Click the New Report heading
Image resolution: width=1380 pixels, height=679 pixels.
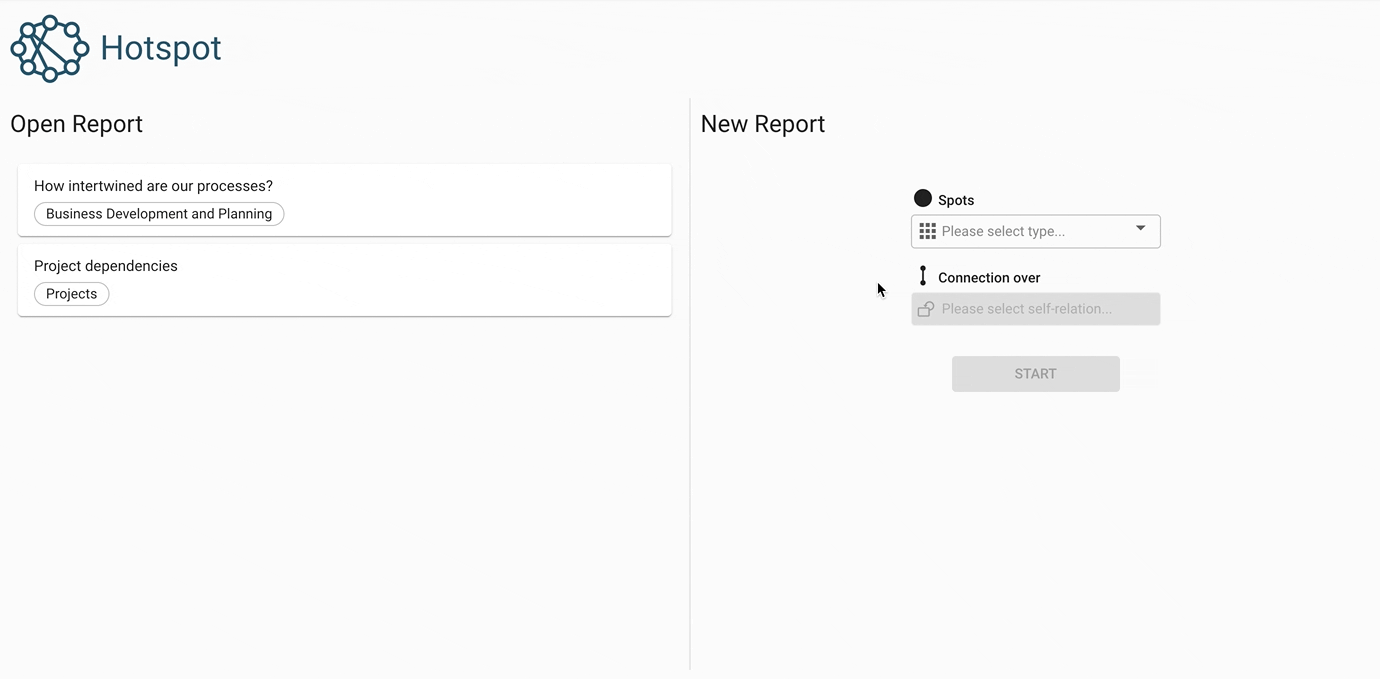[763, 124]
